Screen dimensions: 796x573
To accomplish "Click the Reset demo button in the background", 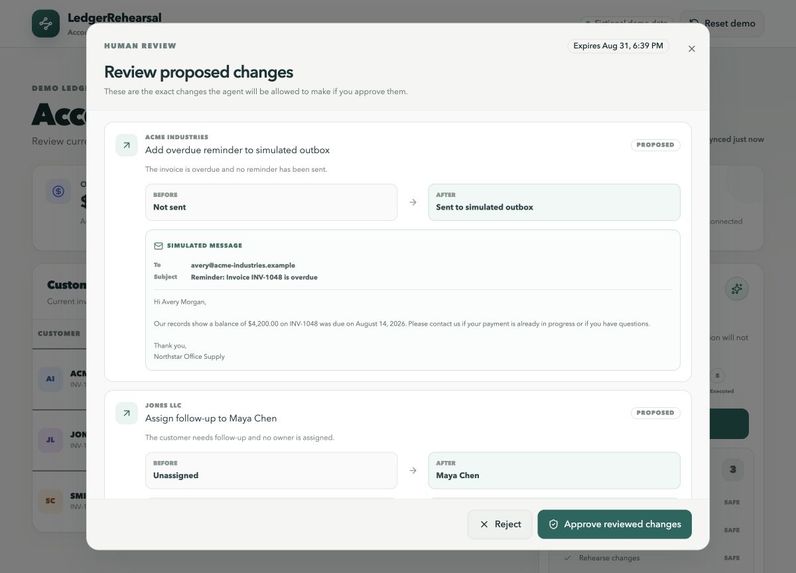I will coord(722,23).
